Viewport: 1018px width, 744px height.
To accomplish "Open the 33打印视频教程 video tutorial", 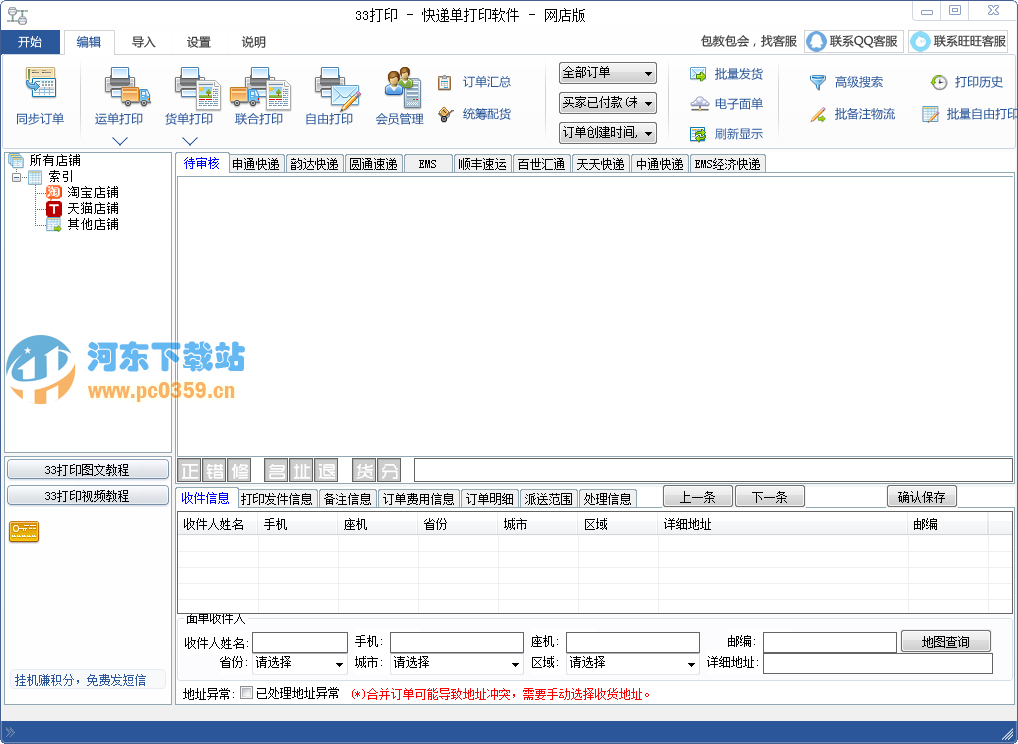I will [x=87, y=495].
